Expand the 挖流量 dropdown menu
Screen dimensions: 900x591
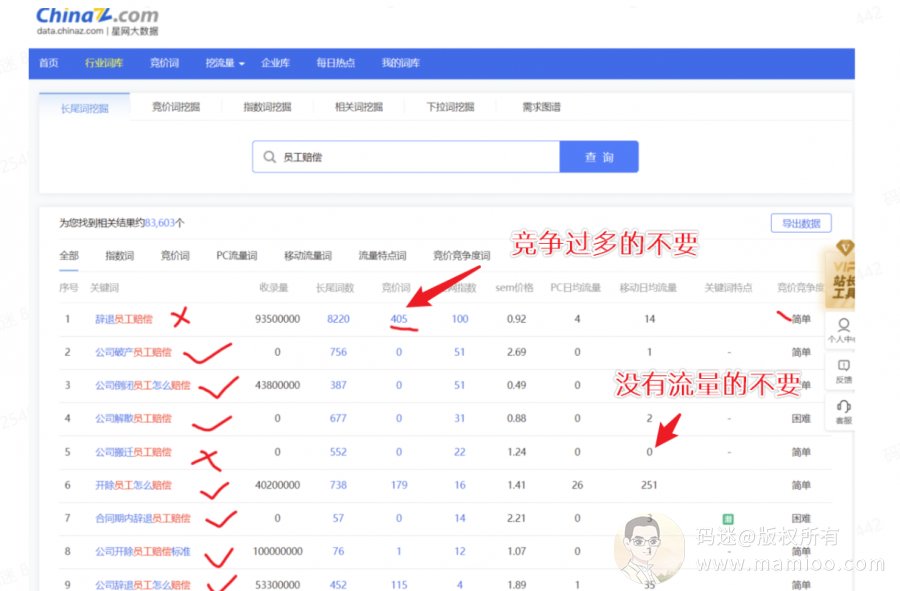click(225, 63)
